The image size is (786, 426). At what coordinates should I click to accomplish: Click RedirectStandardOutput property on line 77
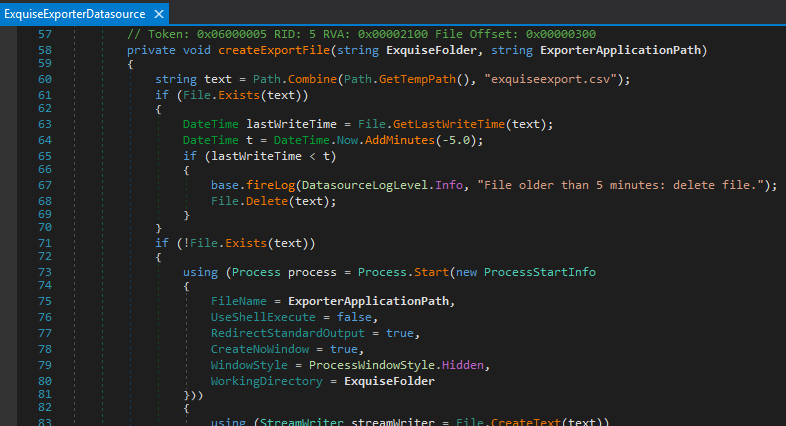coord(288,334)
